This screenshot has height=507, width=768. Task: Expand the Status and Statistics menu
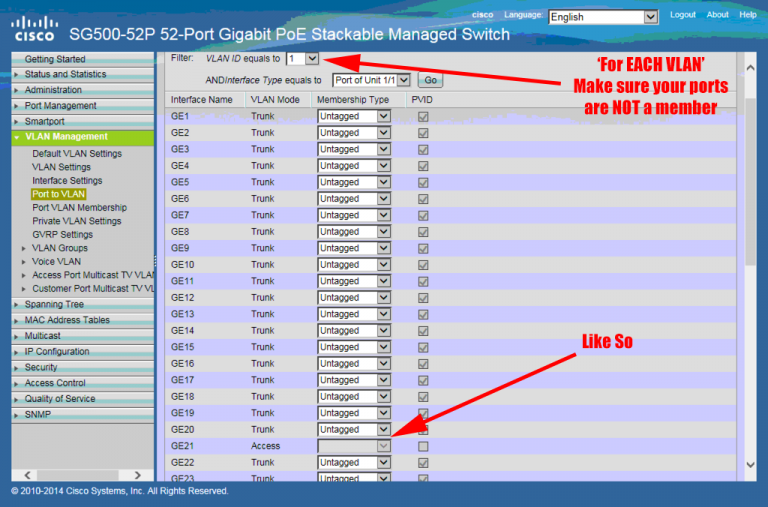click(x=82, y=74)
